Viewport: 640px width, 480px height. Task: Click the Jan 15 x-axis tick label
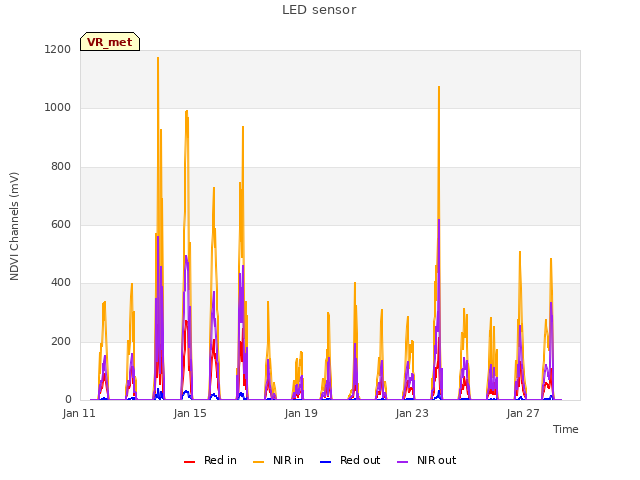(190, 413)
